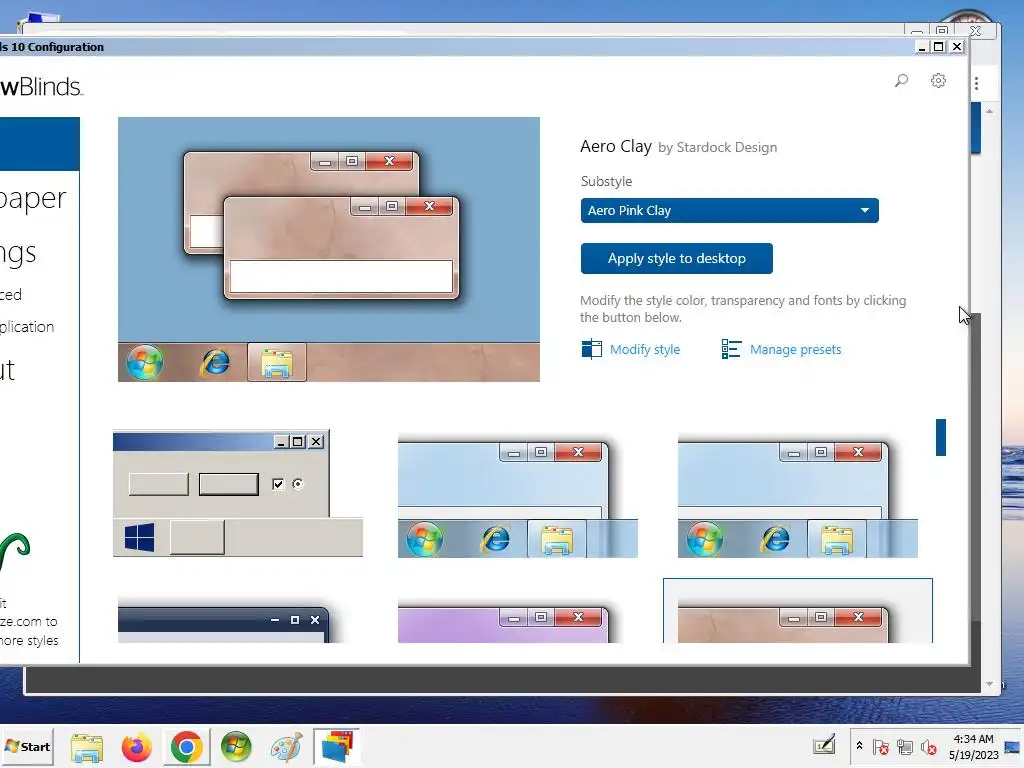
Task: Click the muted volume tray icon
Action: (928, 746)
